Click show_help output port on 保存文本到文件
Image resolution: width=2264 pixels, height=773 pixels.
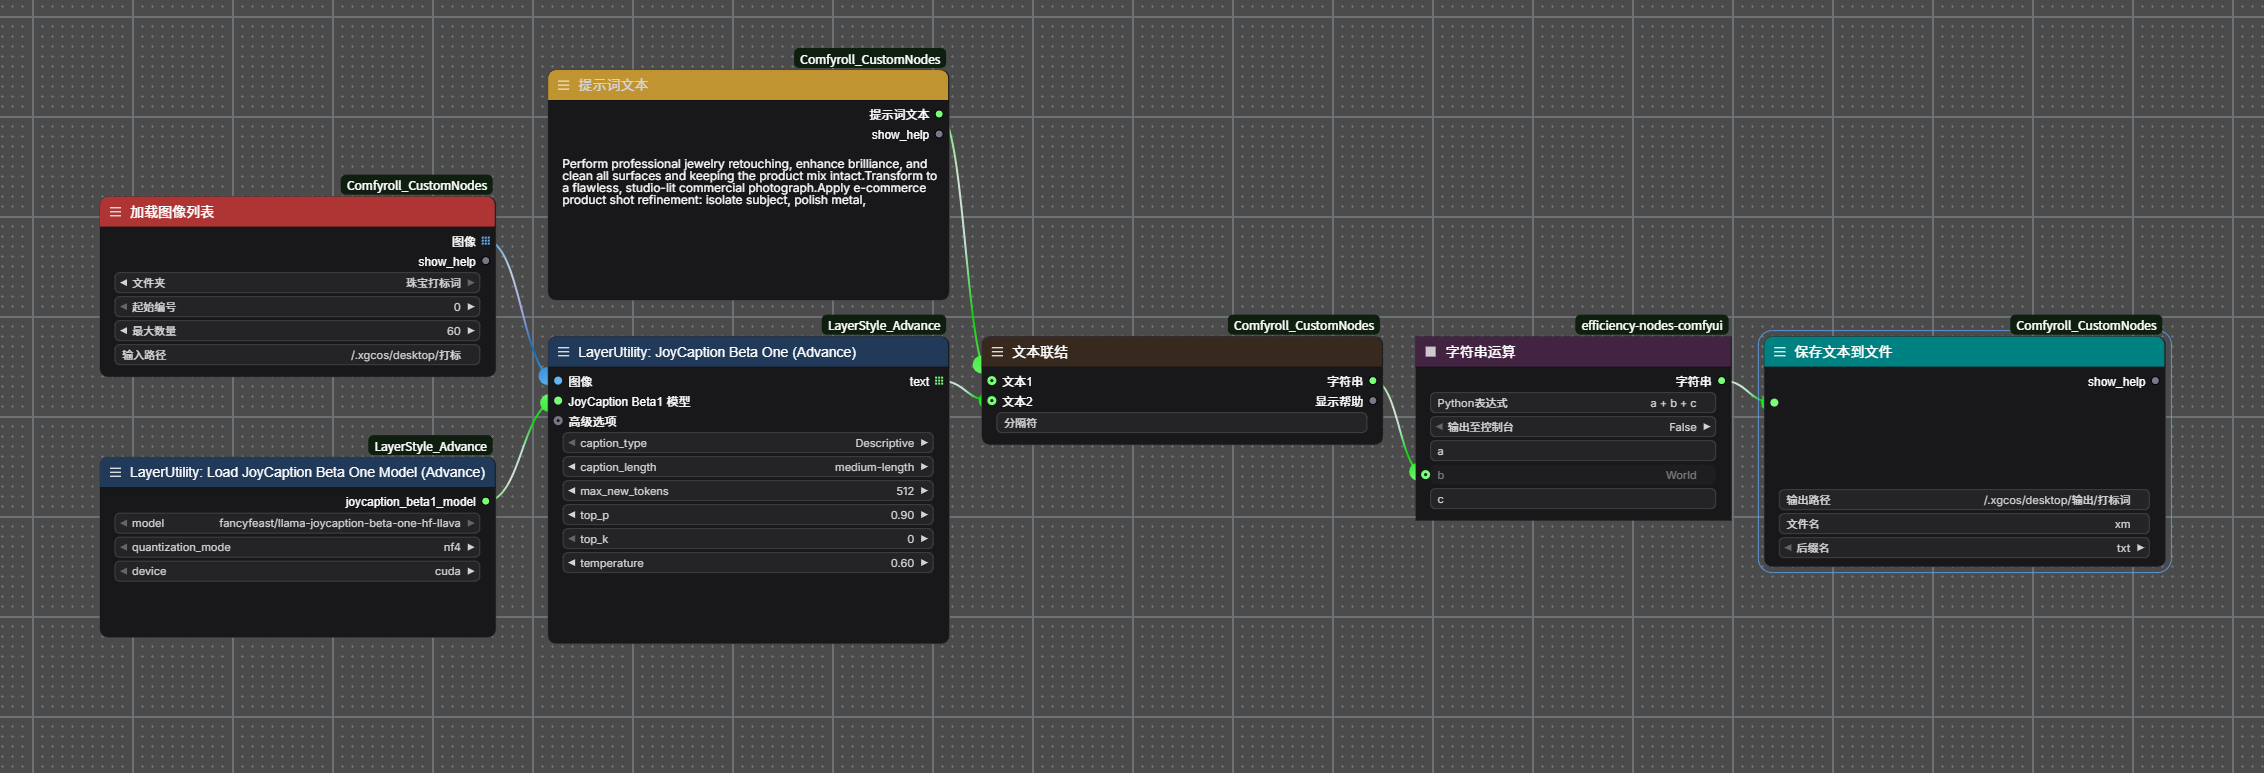(2155, 381)
